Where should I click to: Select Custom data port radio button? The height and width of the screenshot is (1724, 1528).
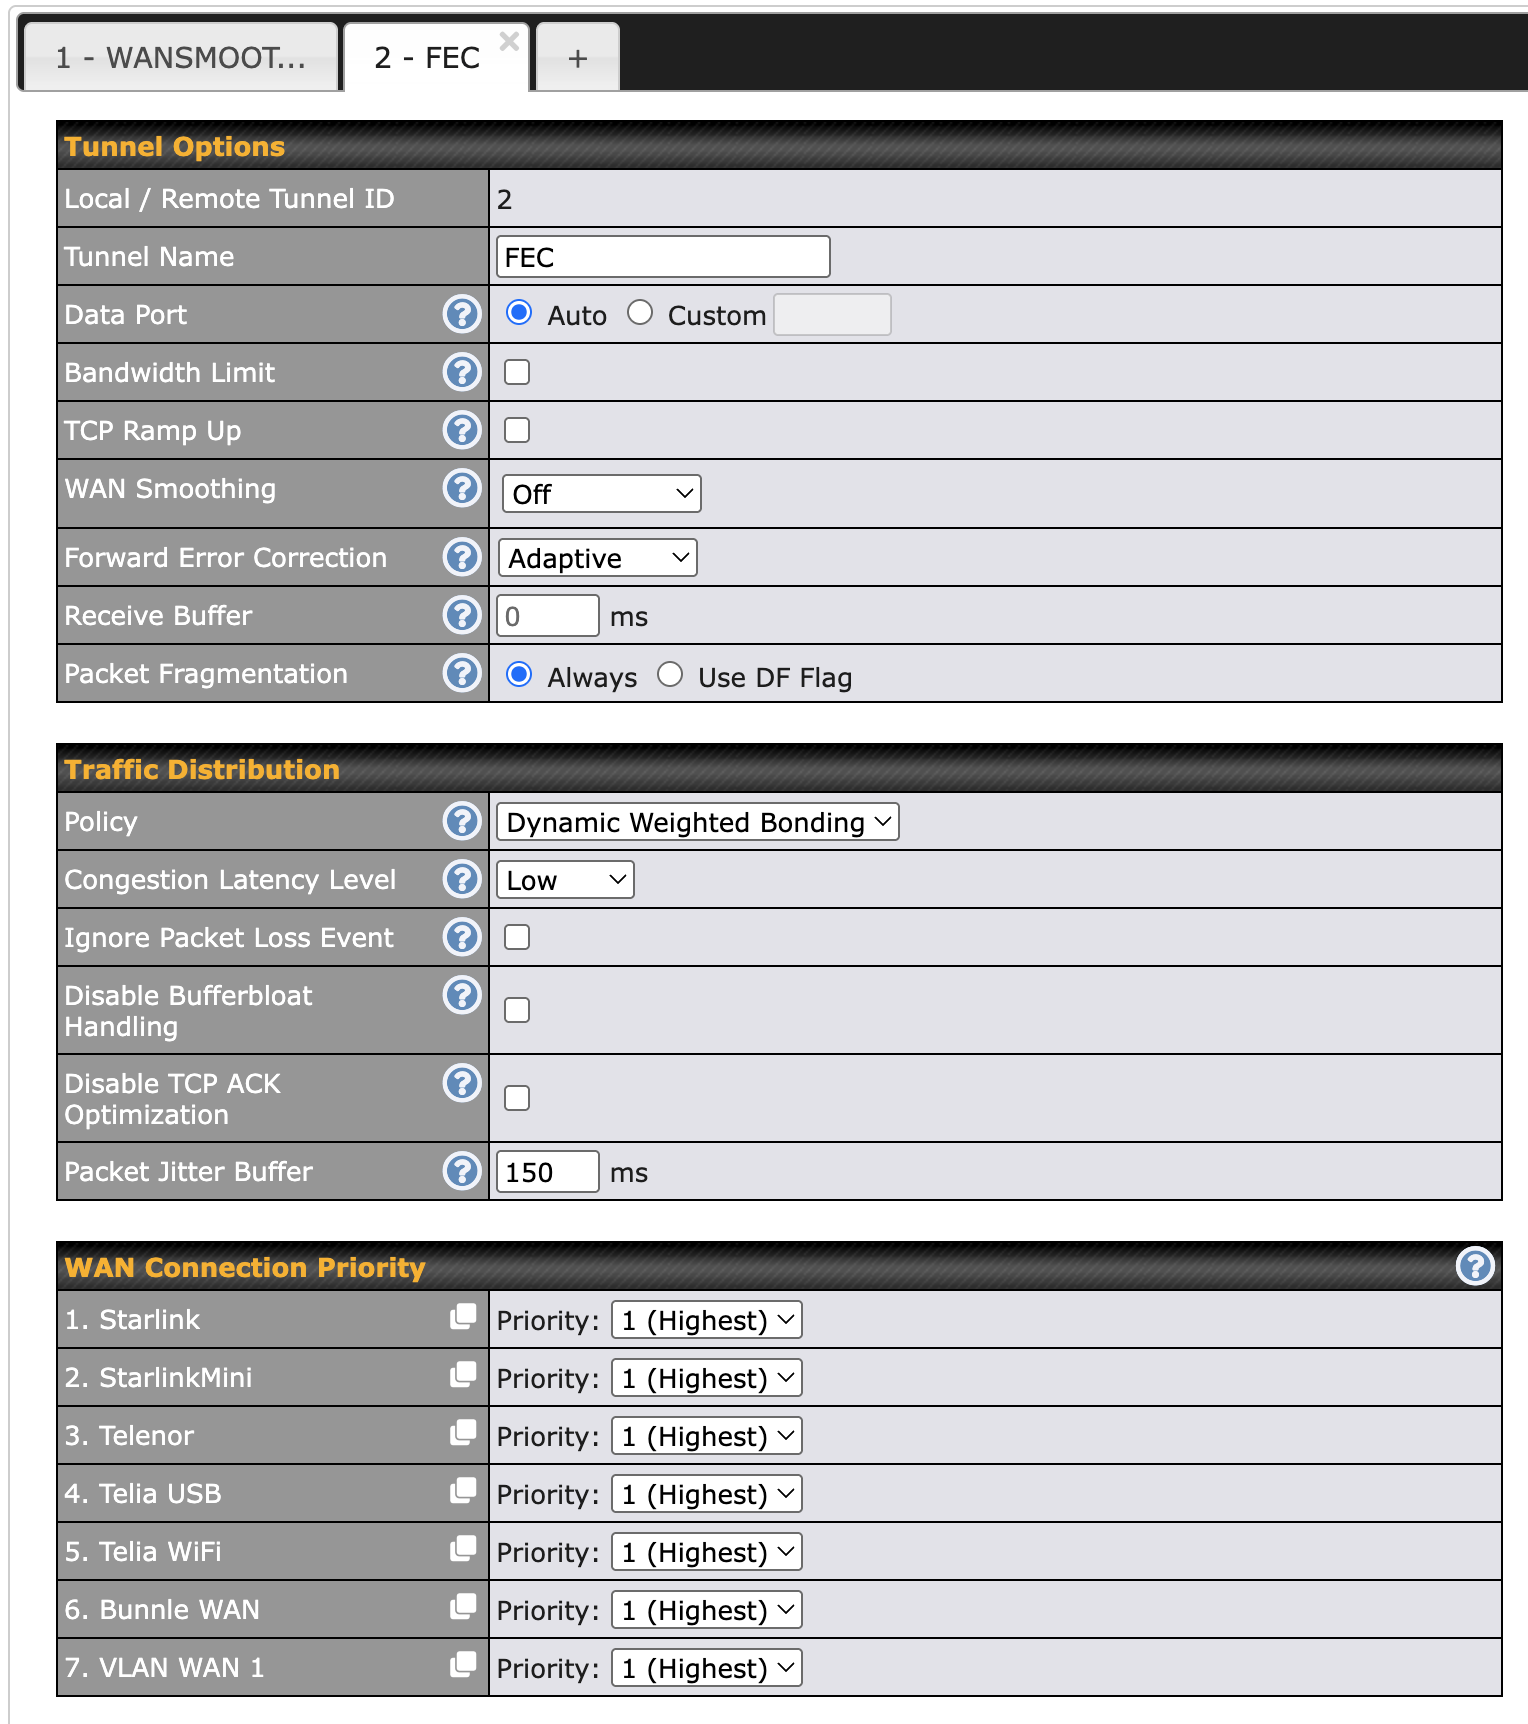pos(640,314)
